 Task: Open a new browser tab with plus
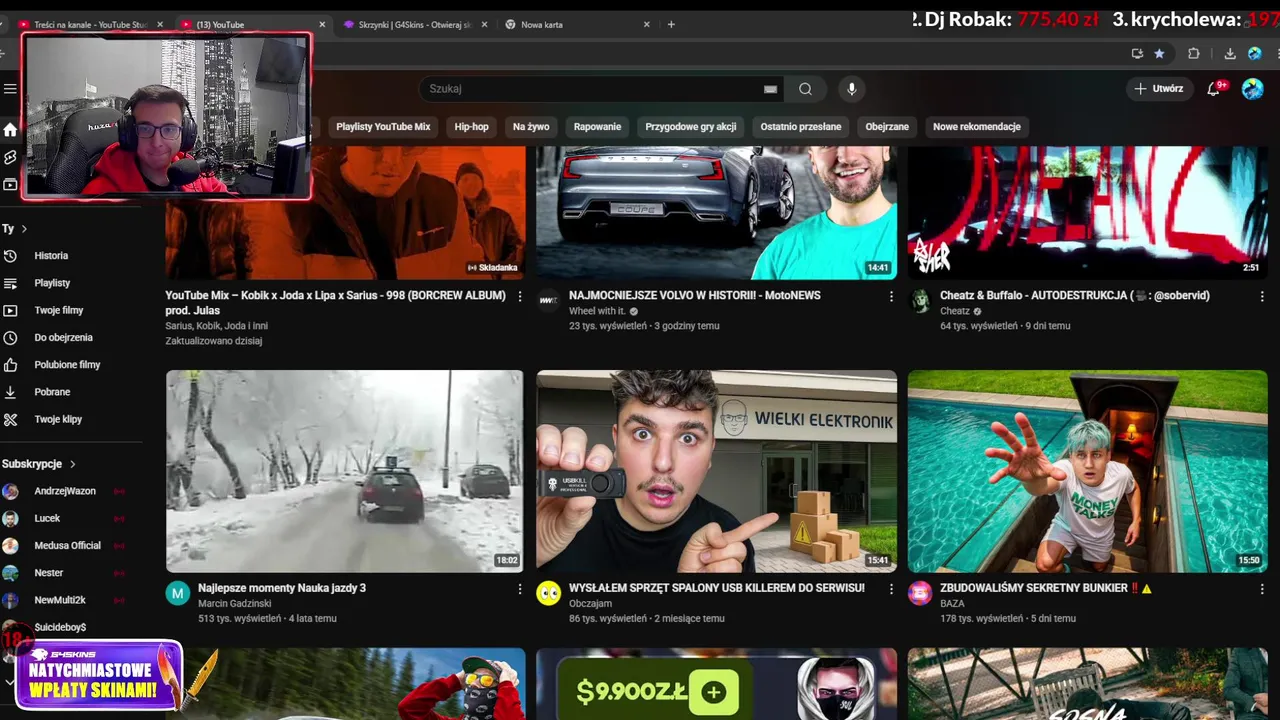point(671,25)
